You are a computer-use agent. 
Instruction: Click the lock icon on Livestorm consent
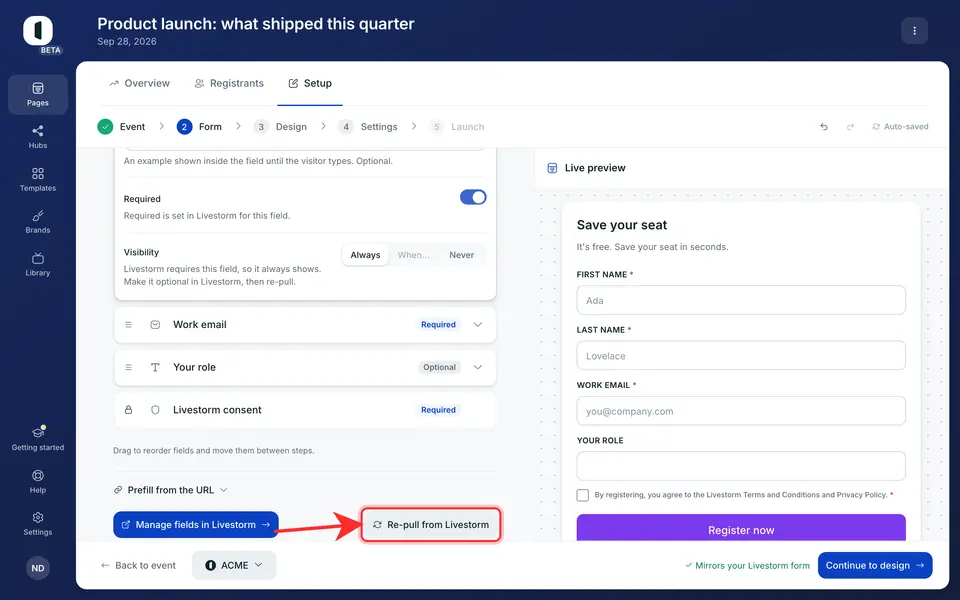[x=129, y=410]
